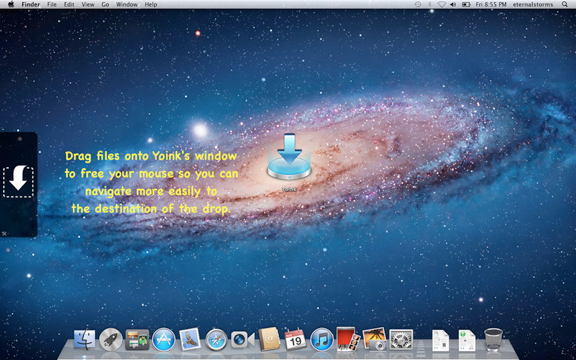Select the Yoink app icon on the desktop
The image size is (576, 360).
coord(289,157)
